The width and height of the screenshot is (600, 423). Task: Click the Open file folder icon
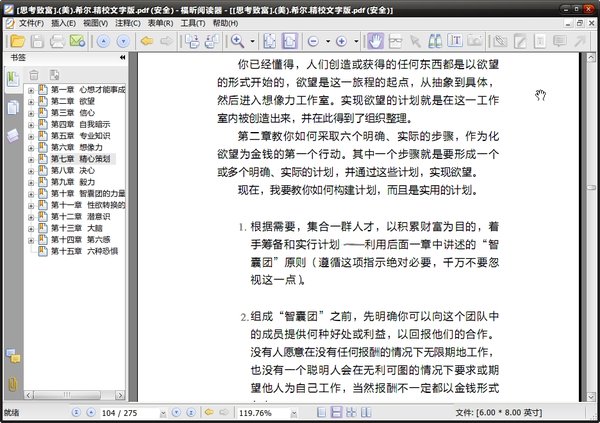[x=17, y=41]
